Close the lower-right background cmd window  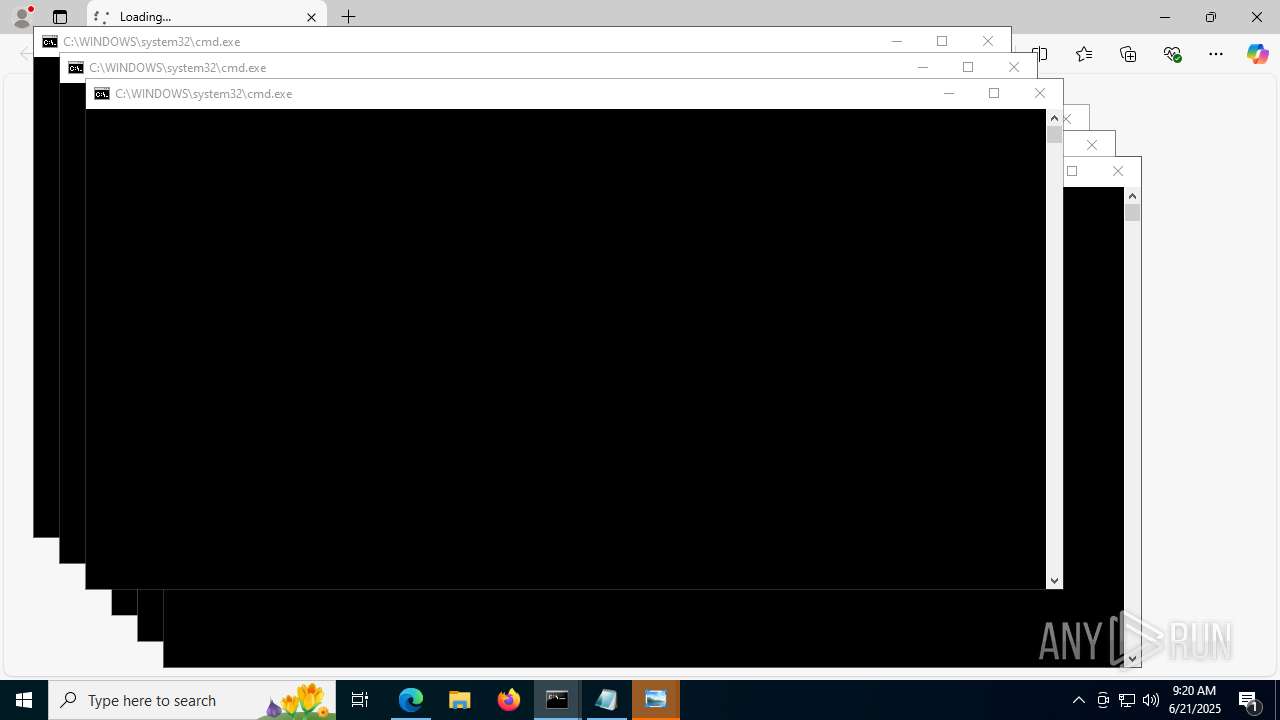coord(1118,171)
